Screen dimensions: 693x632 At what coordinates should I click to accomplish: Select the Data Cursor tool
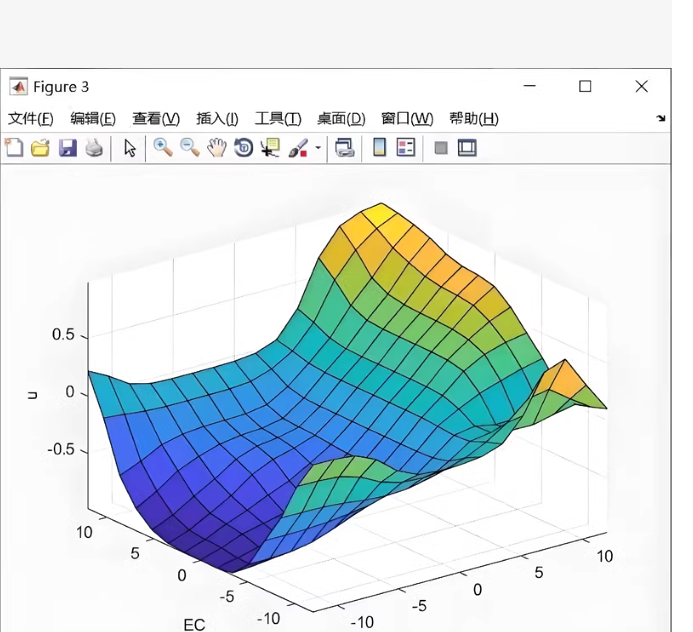click(x=270, y=148)
